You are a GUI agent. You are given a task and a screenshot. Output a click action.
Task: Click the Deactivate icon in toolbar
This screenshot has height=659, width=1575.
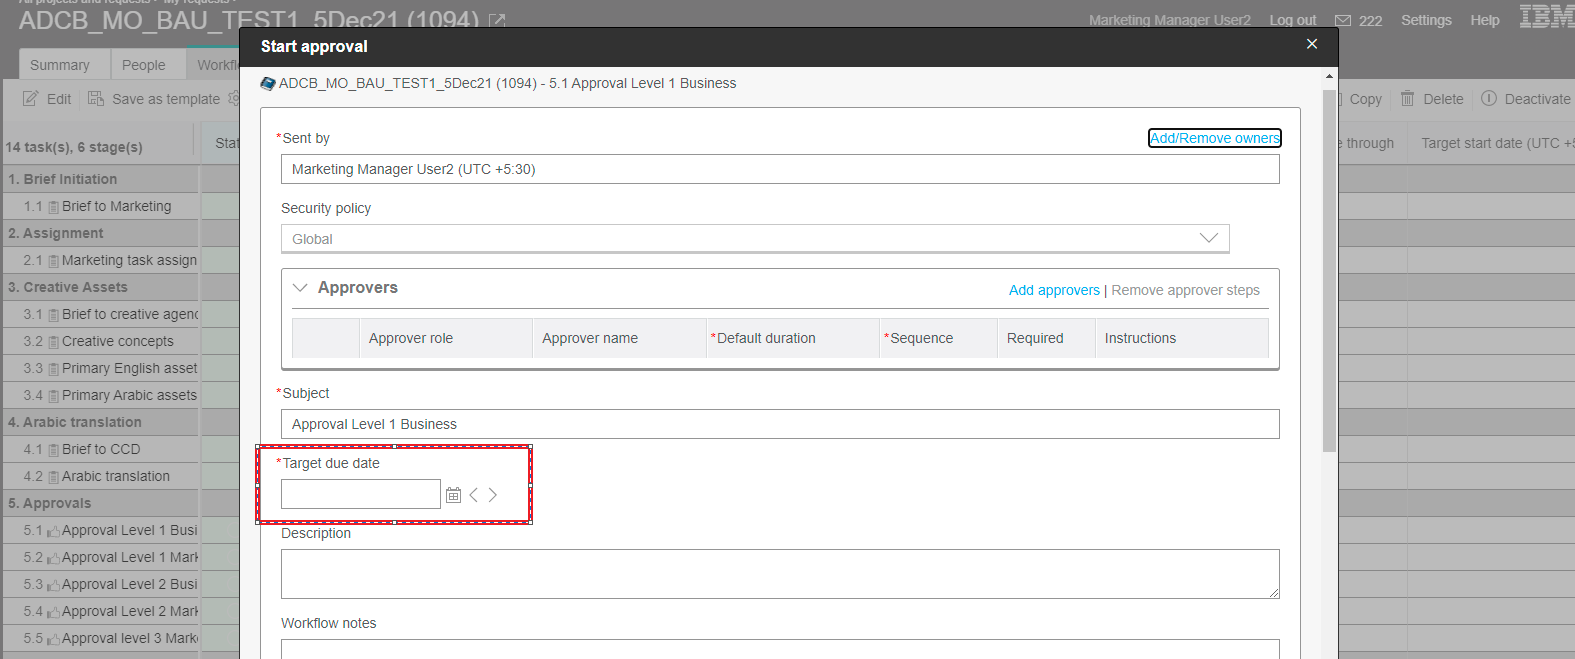[1489, 98]
